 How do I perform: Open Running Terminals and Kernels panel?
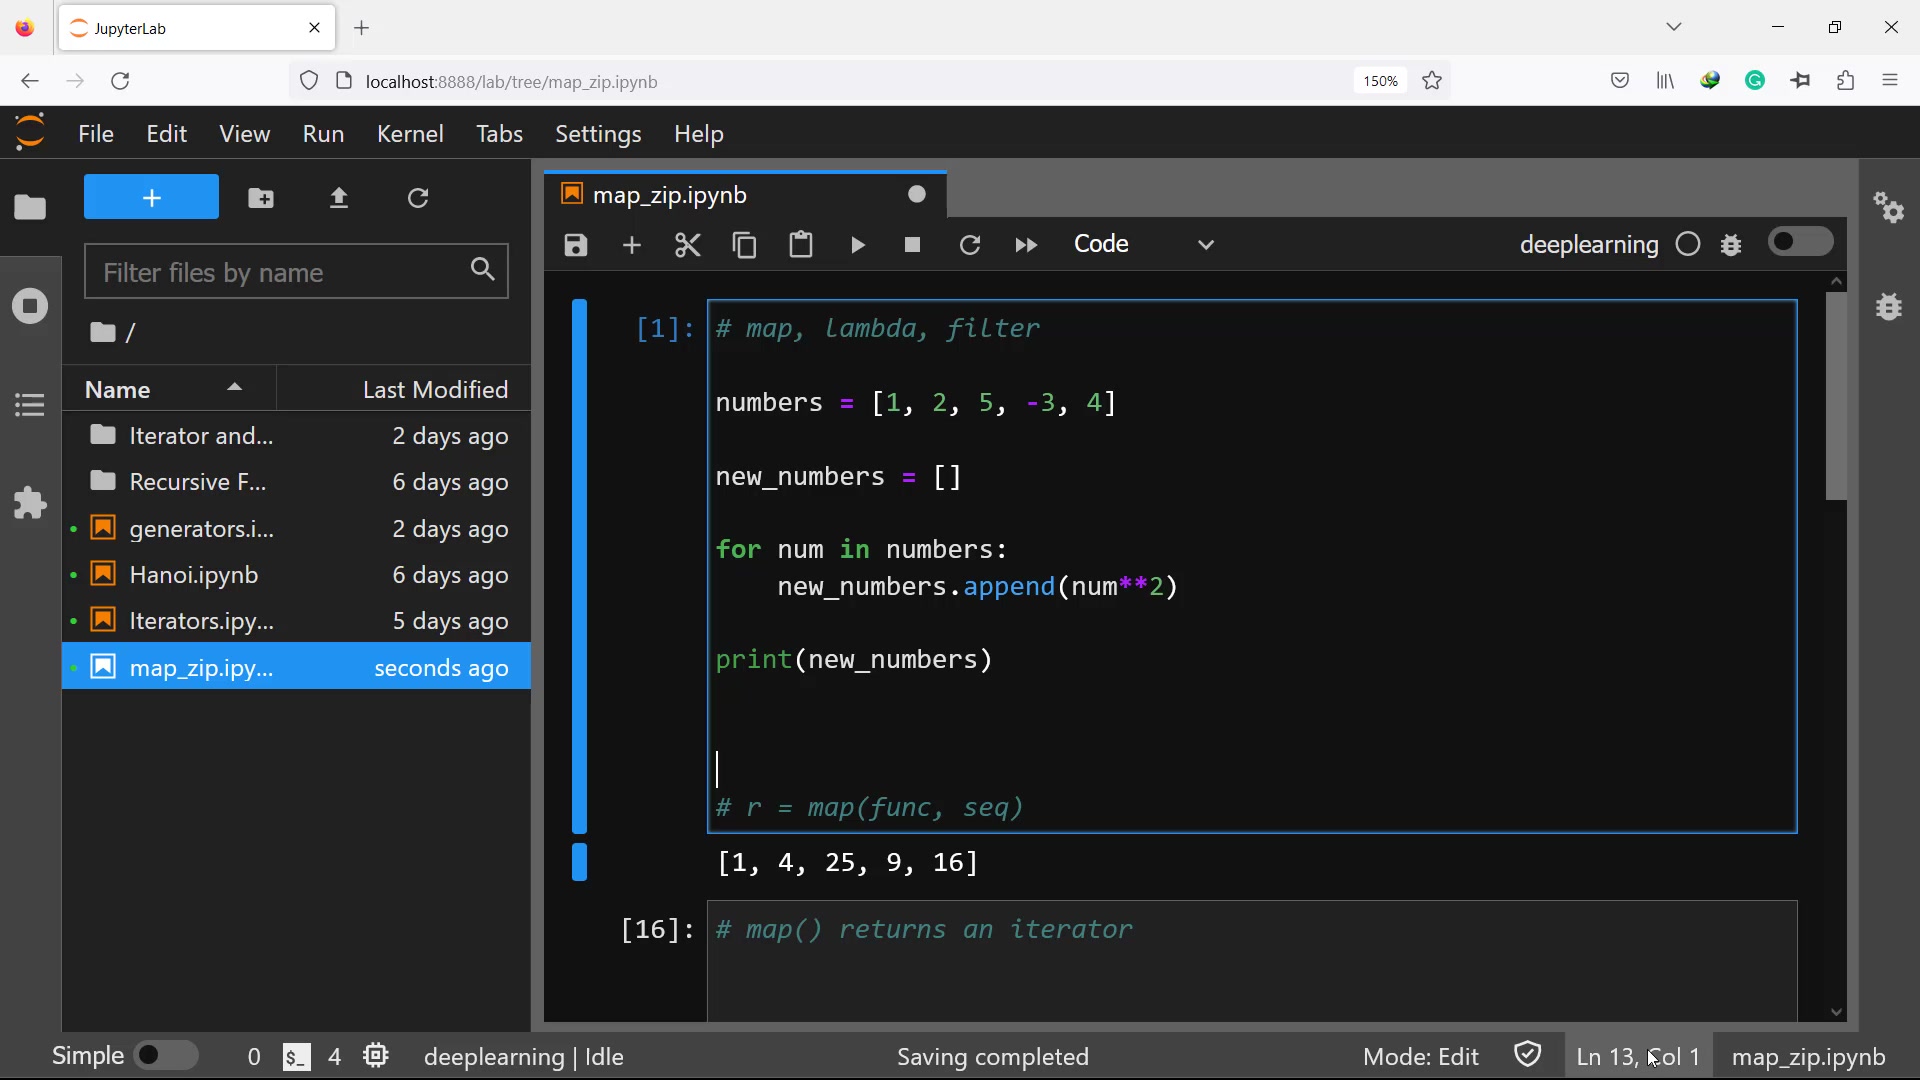[30, 306]
